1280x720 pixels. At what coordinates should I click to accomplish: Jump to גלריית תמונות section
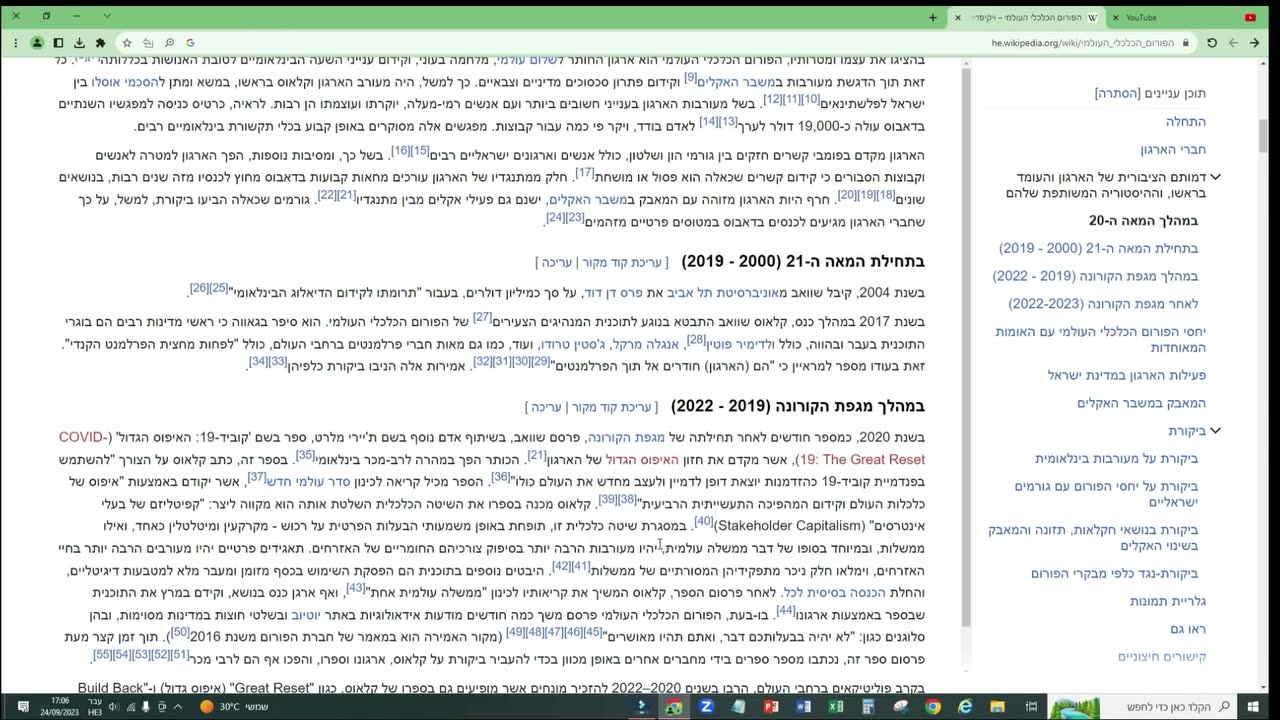pos(1168,601)
